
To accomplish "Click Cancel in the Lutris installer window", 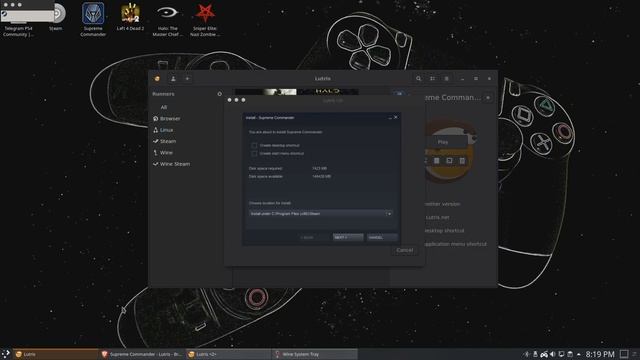I will tap(404, 250).
